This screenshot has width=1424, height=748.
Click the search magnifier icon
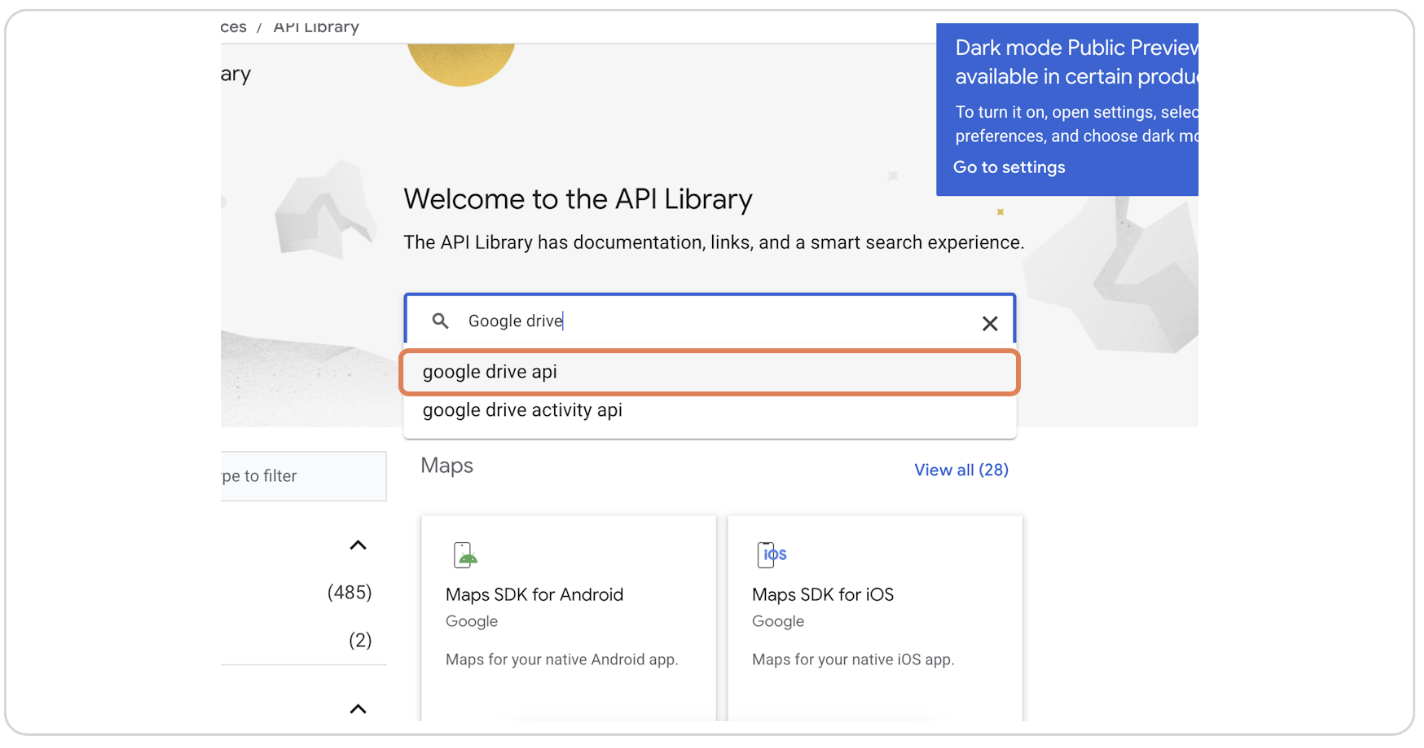[x=440, y=320]
